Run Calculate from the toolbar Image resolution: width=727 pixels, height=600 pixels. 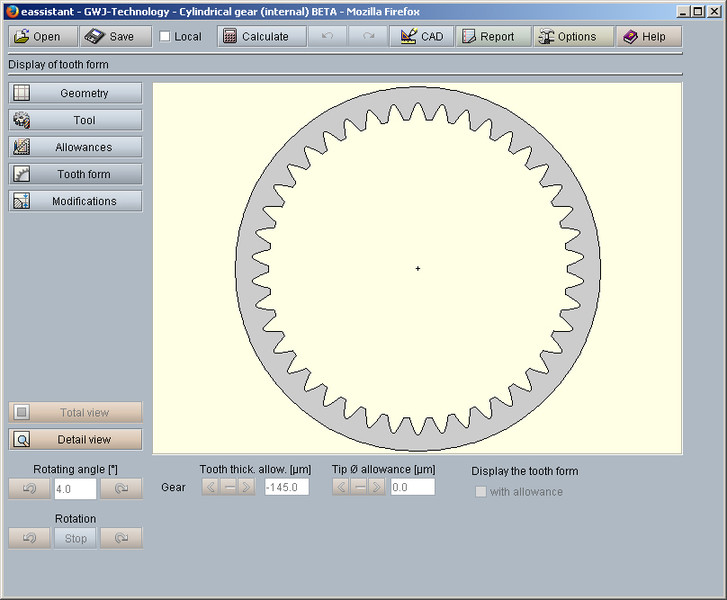[x=256, y=36]
